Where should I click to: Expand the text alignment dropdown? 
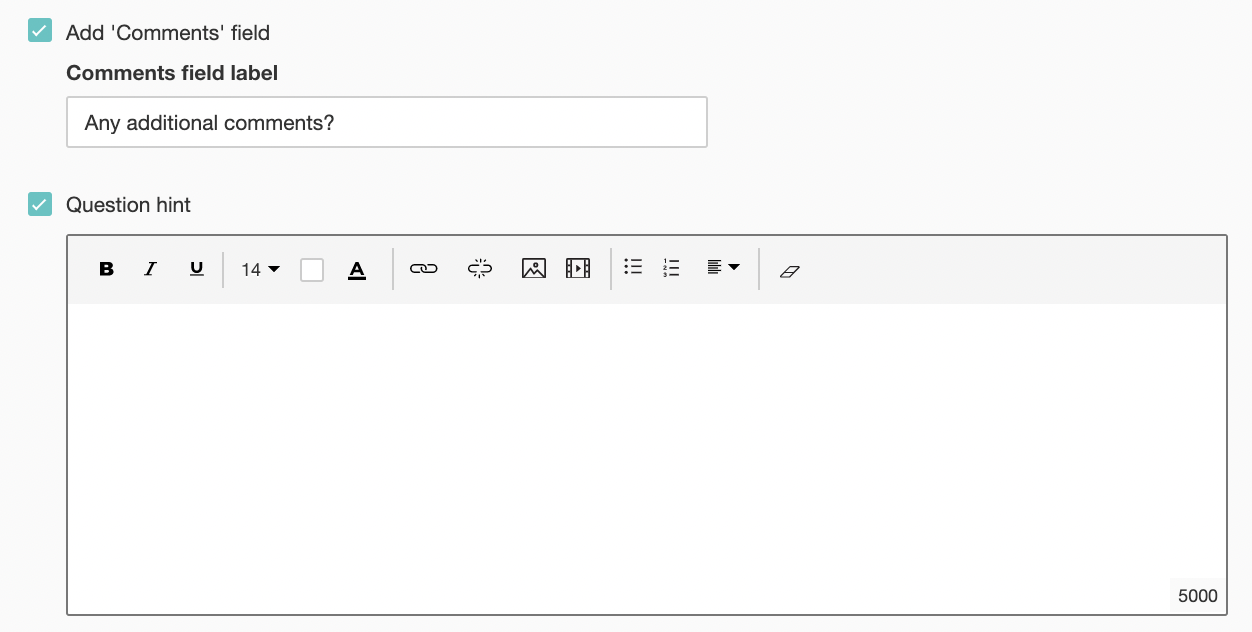(723, 268)
